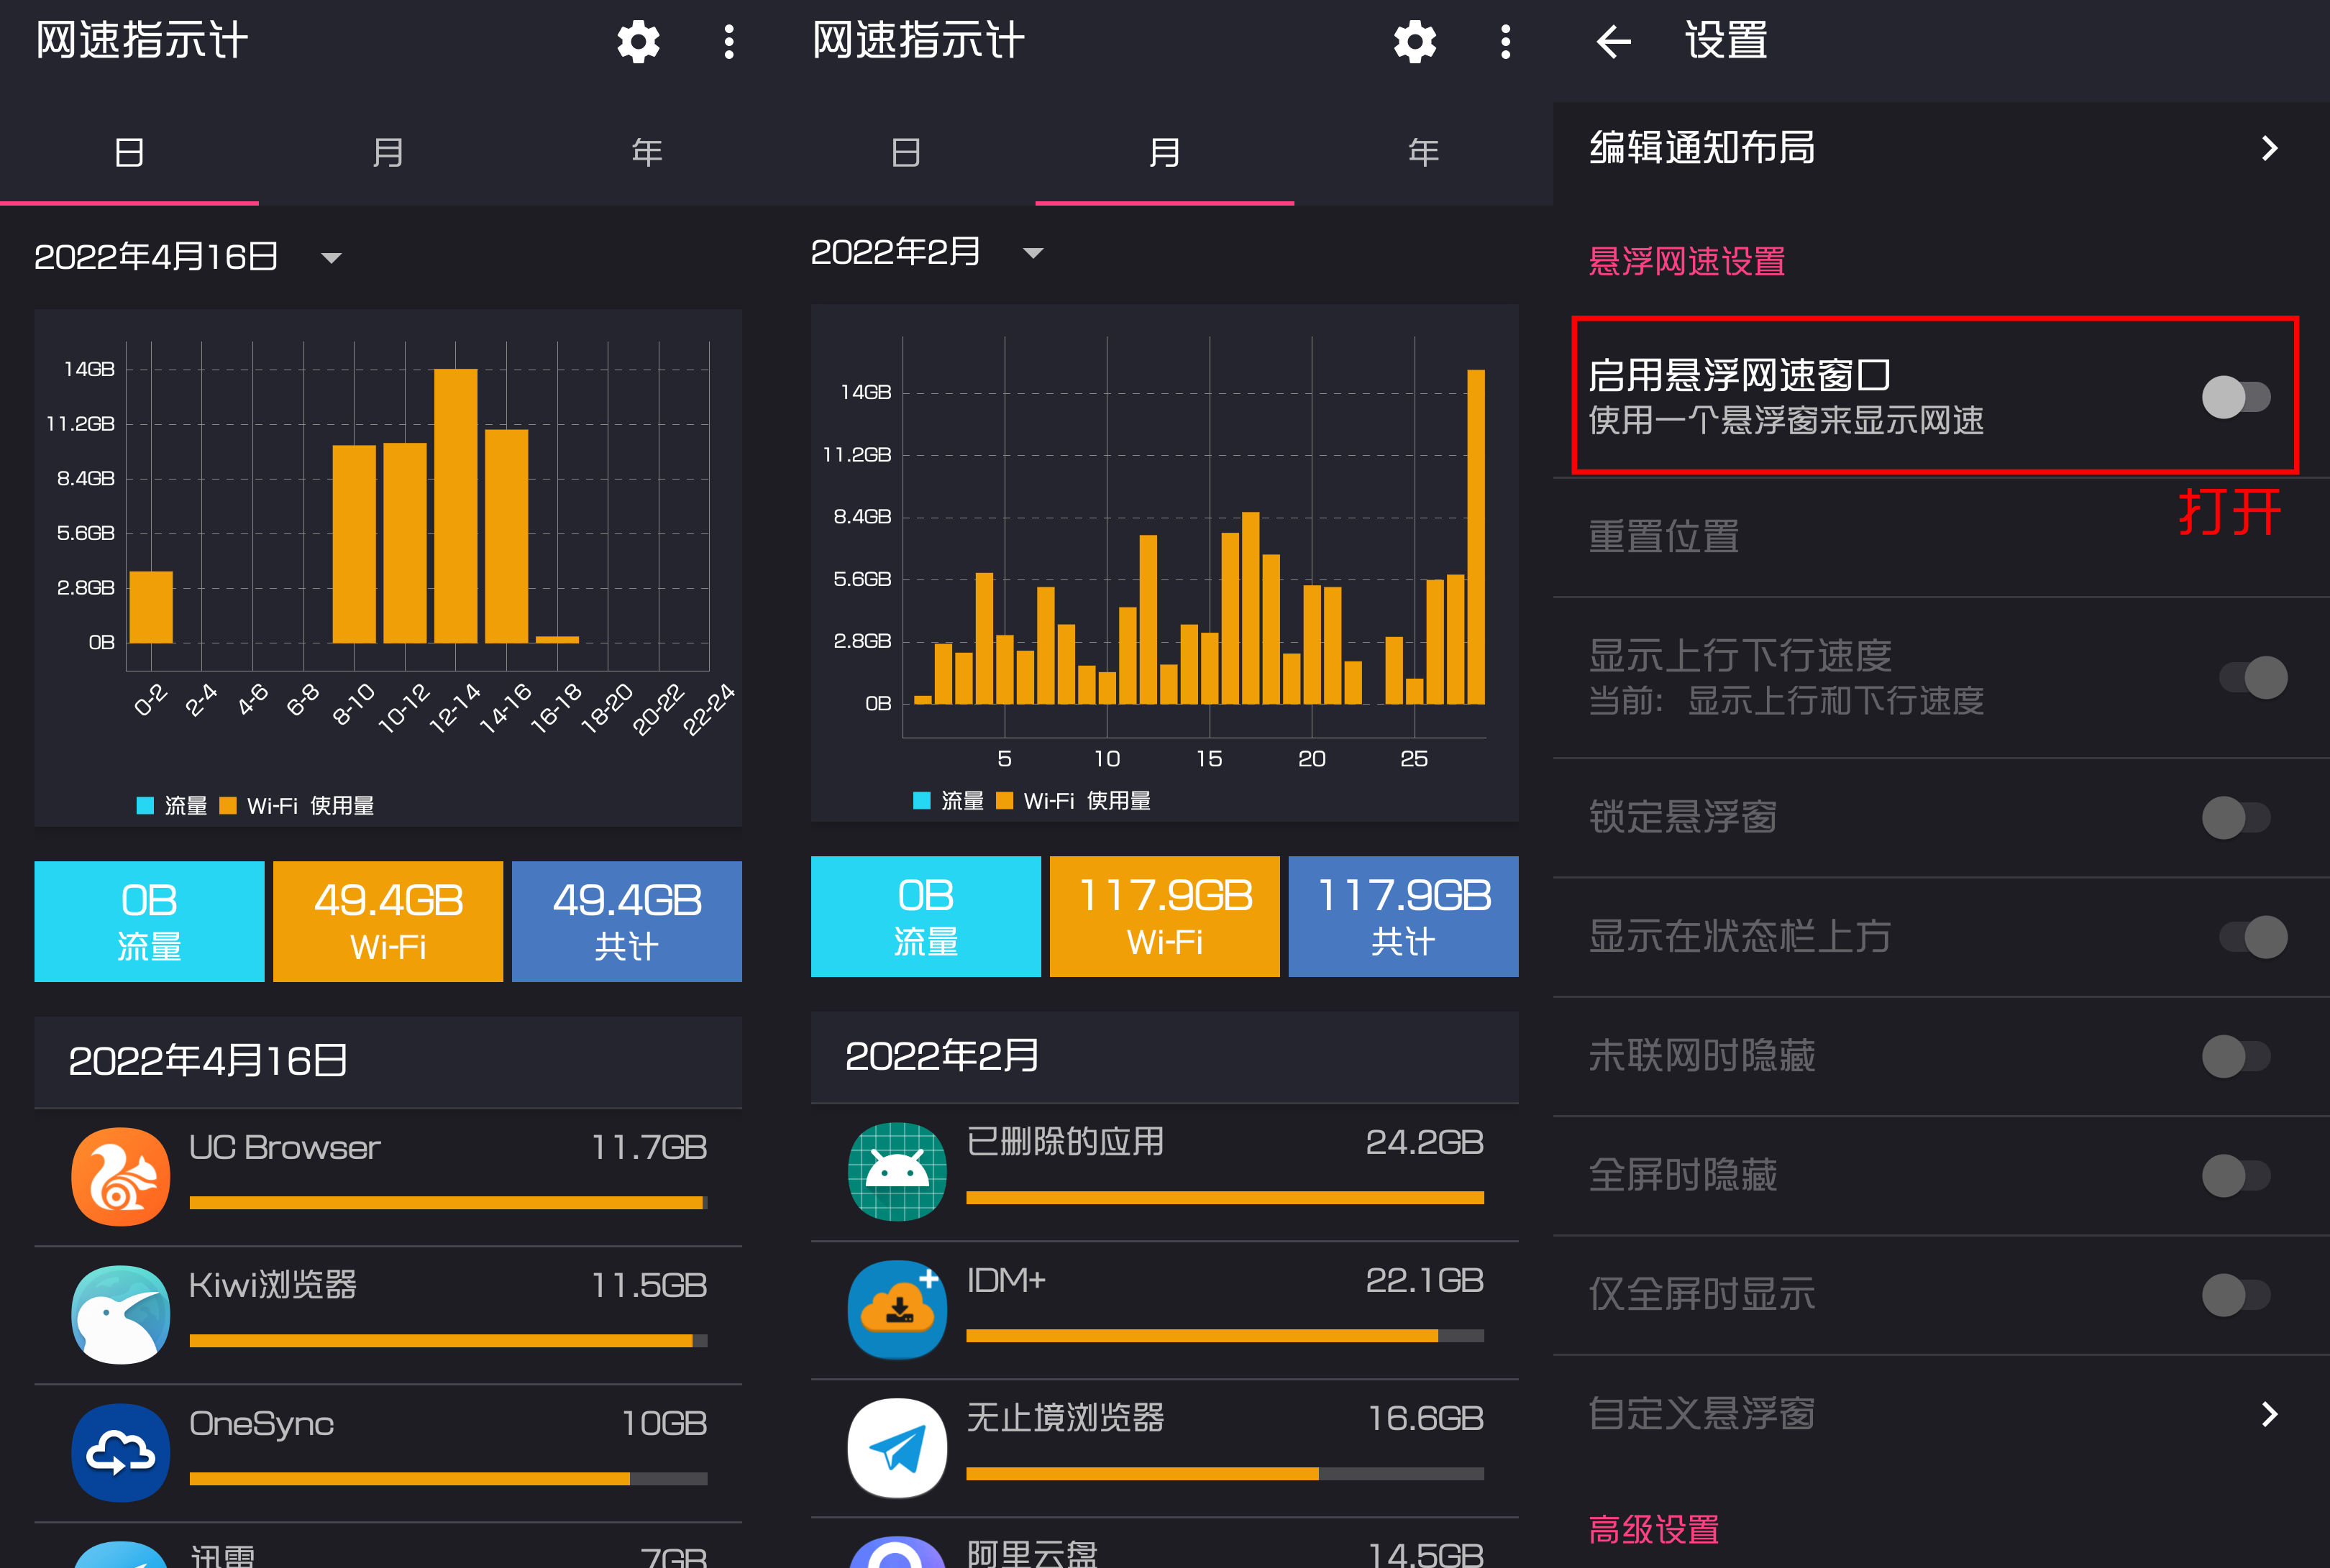
Task: Tap the IDM+ download icon
Action: pyautogui.click(x=897, y=1309)
